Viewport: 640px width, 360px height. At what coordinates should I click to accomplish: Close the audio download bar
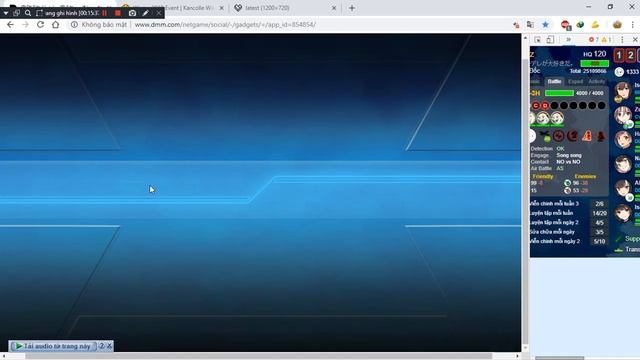point(109,346)
